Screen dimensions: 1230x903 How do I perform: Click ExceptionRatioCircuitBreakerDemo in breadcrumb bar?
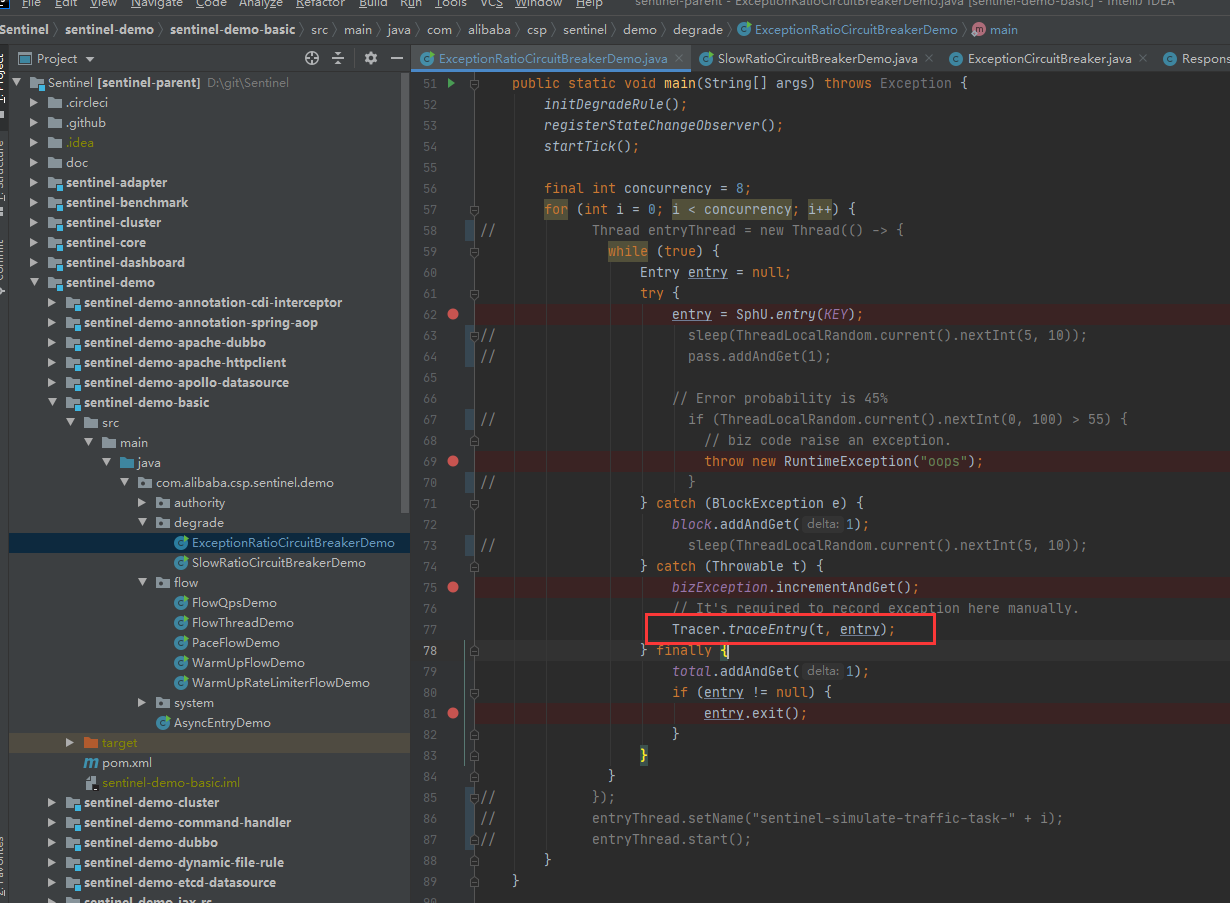click(847, 30)
